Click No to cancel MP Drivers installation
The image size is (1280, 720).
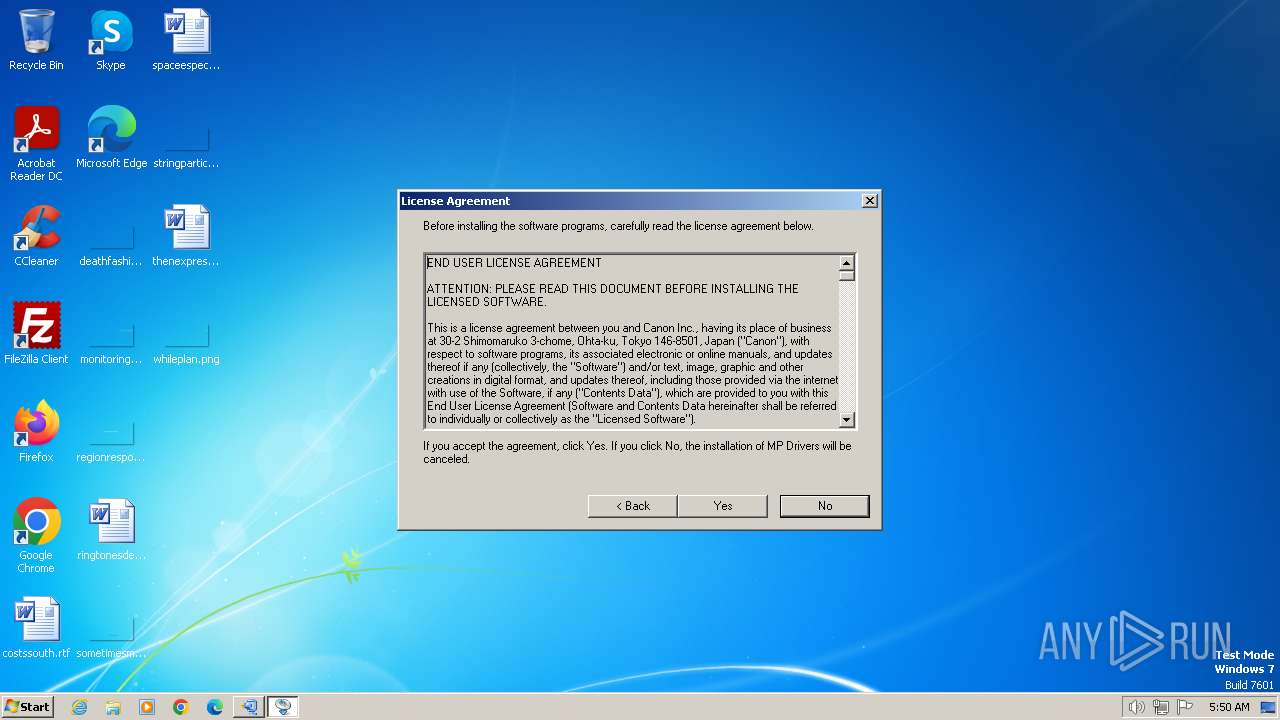(x=825, y=506)
